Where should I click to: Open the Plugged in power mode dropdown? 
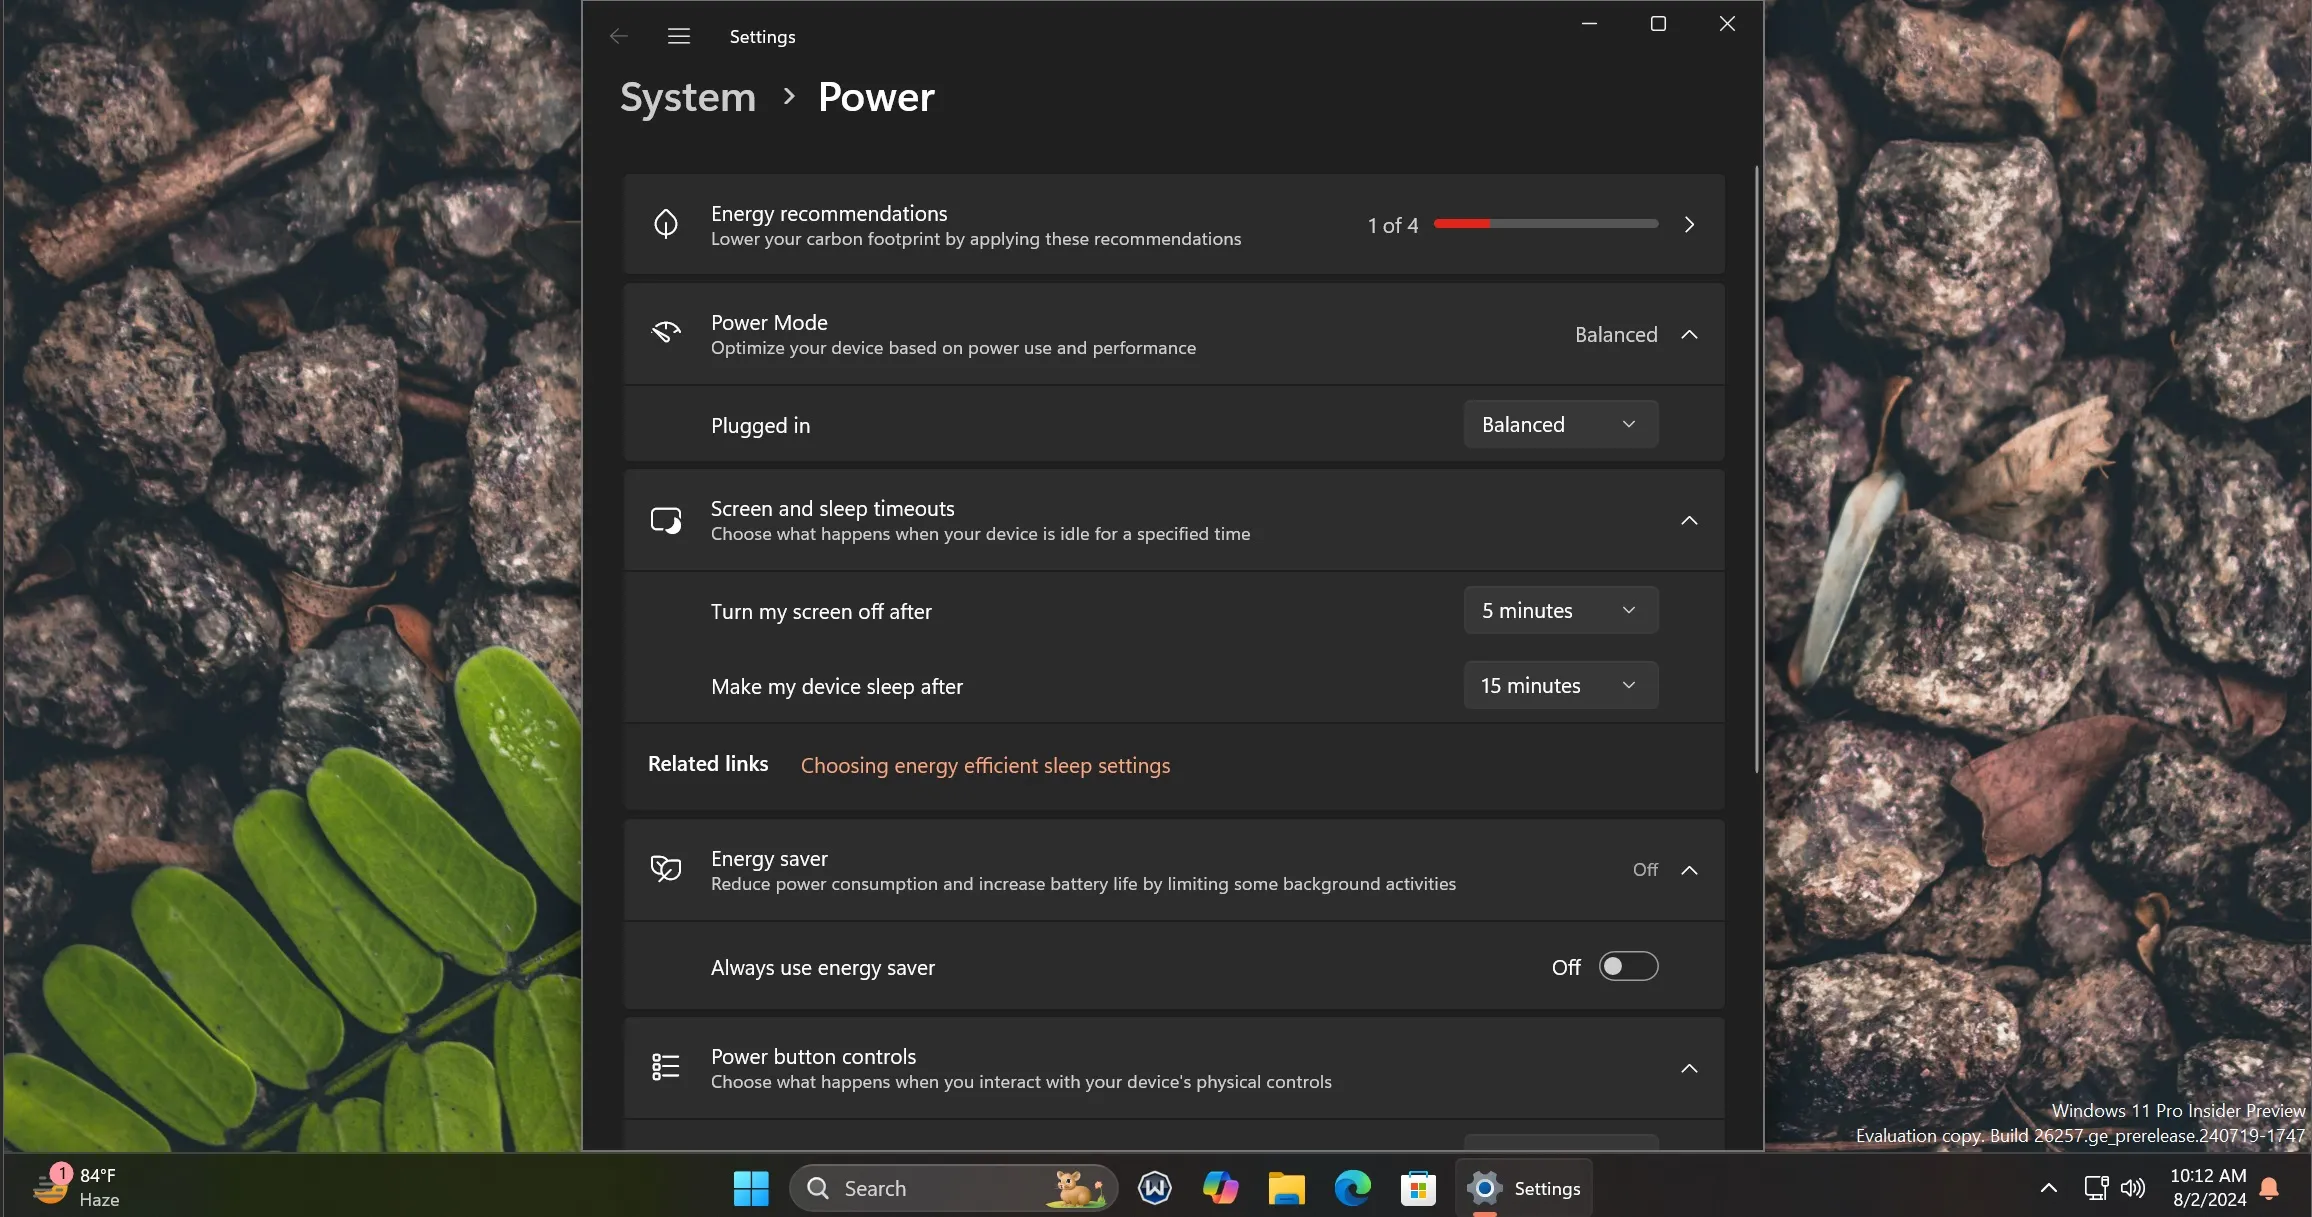coord(1558,424)
